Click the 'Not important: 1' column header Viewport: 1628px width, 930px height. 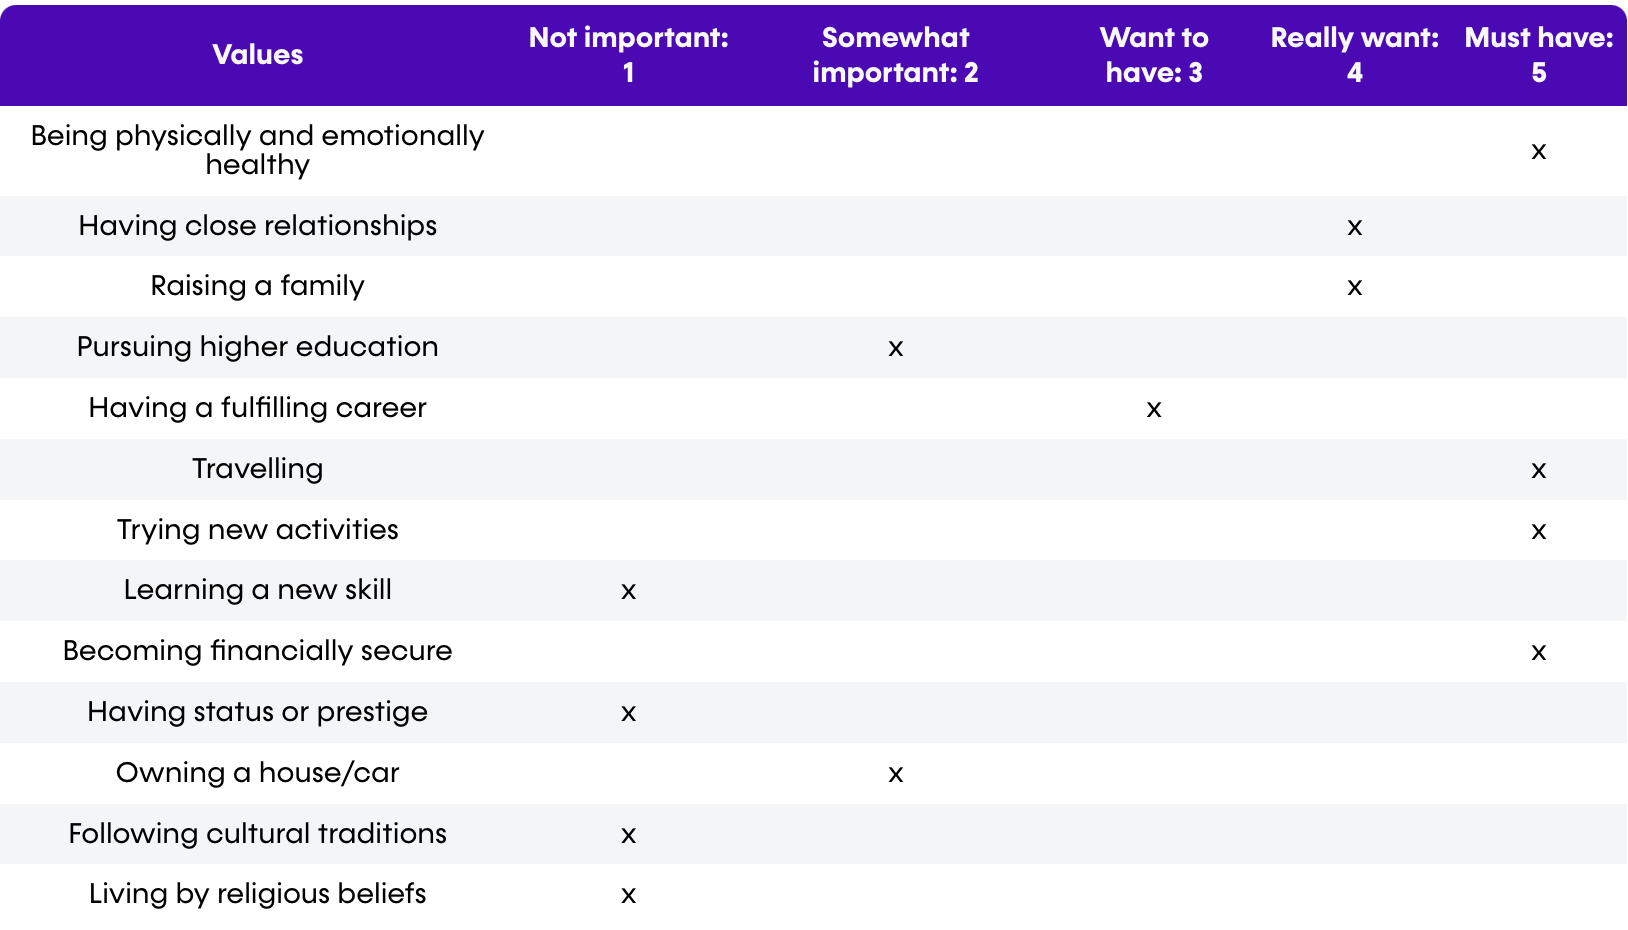pos(628,55)
